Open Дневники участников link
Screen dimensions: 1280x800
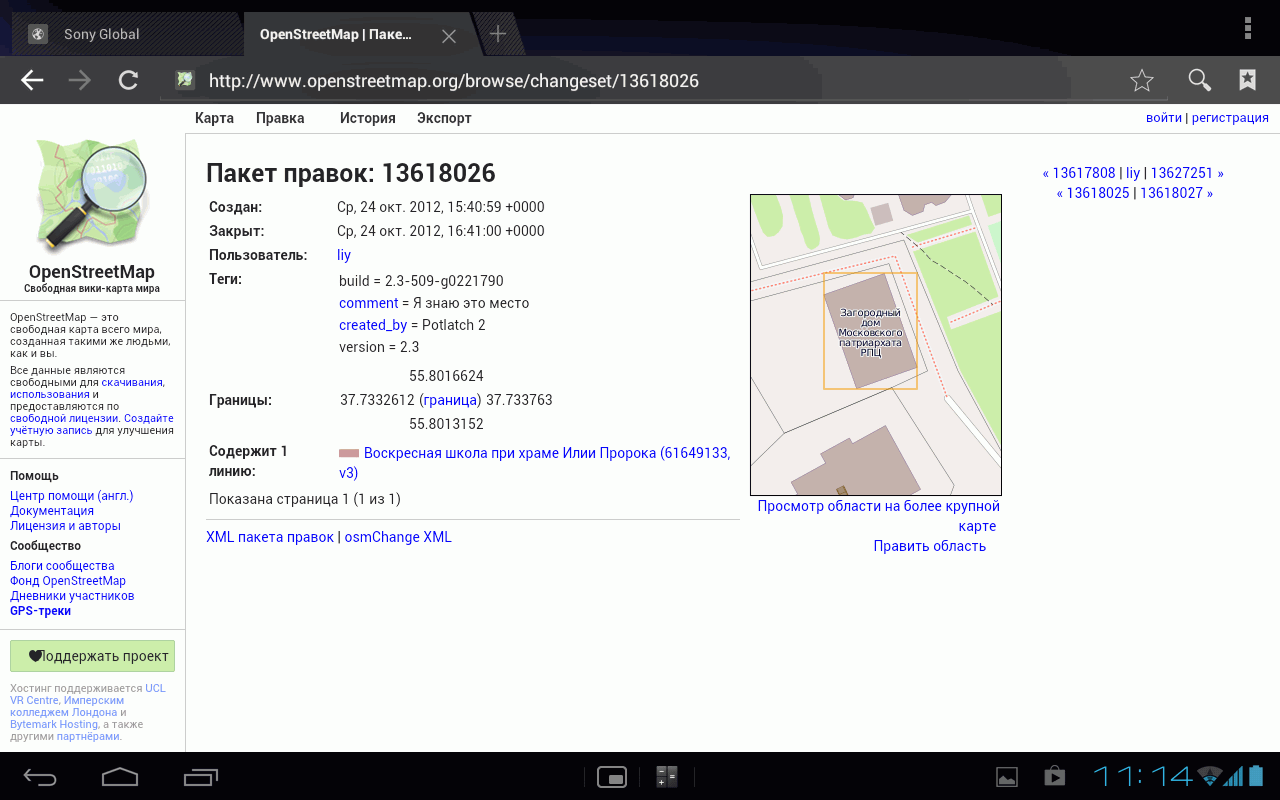point(72,596)
